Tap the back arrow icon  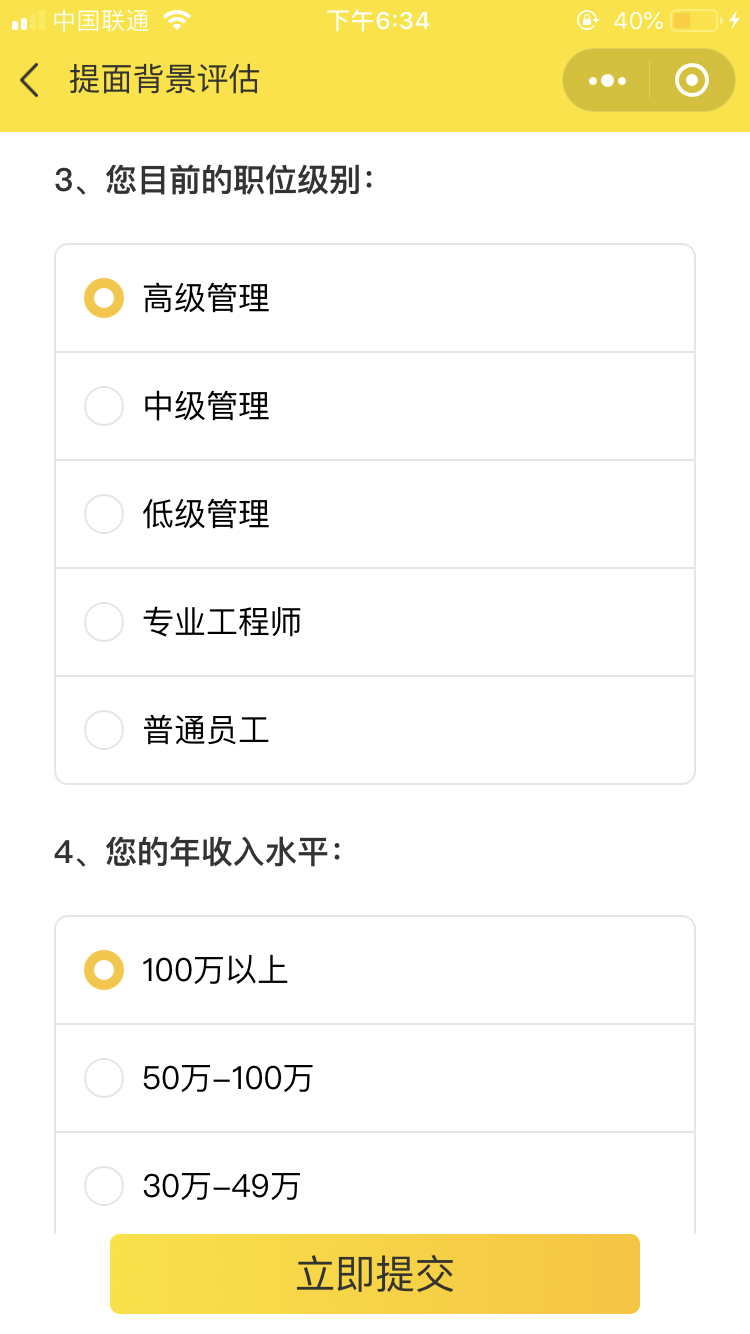pyautogui.click(x=30, y=80)
